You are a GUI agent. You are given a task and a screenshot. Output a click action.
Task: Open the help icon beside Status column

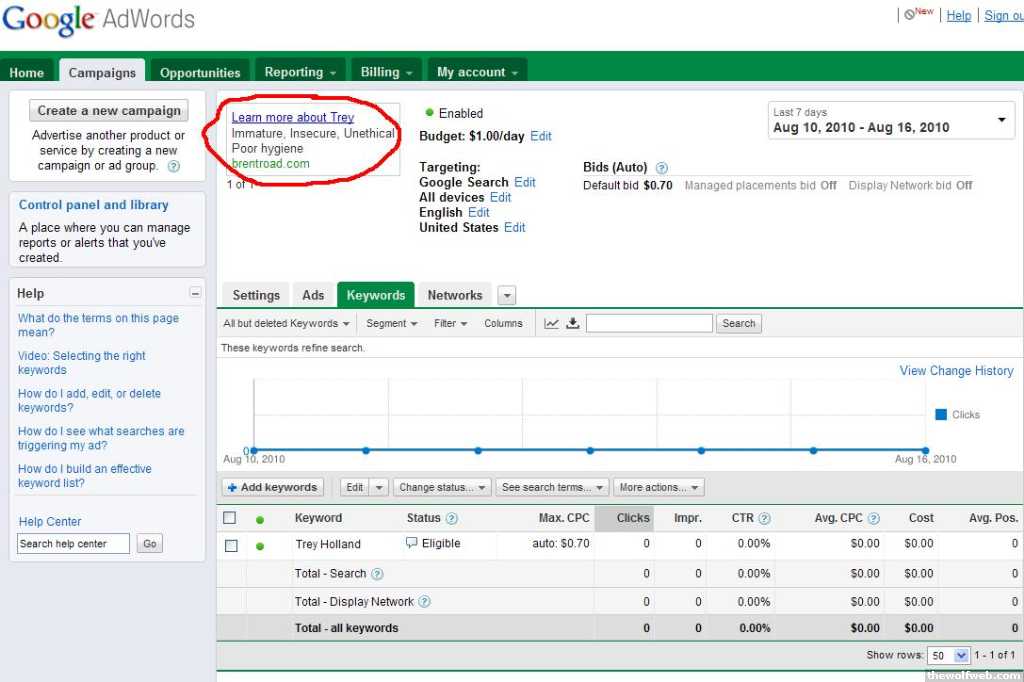point(451,518)
